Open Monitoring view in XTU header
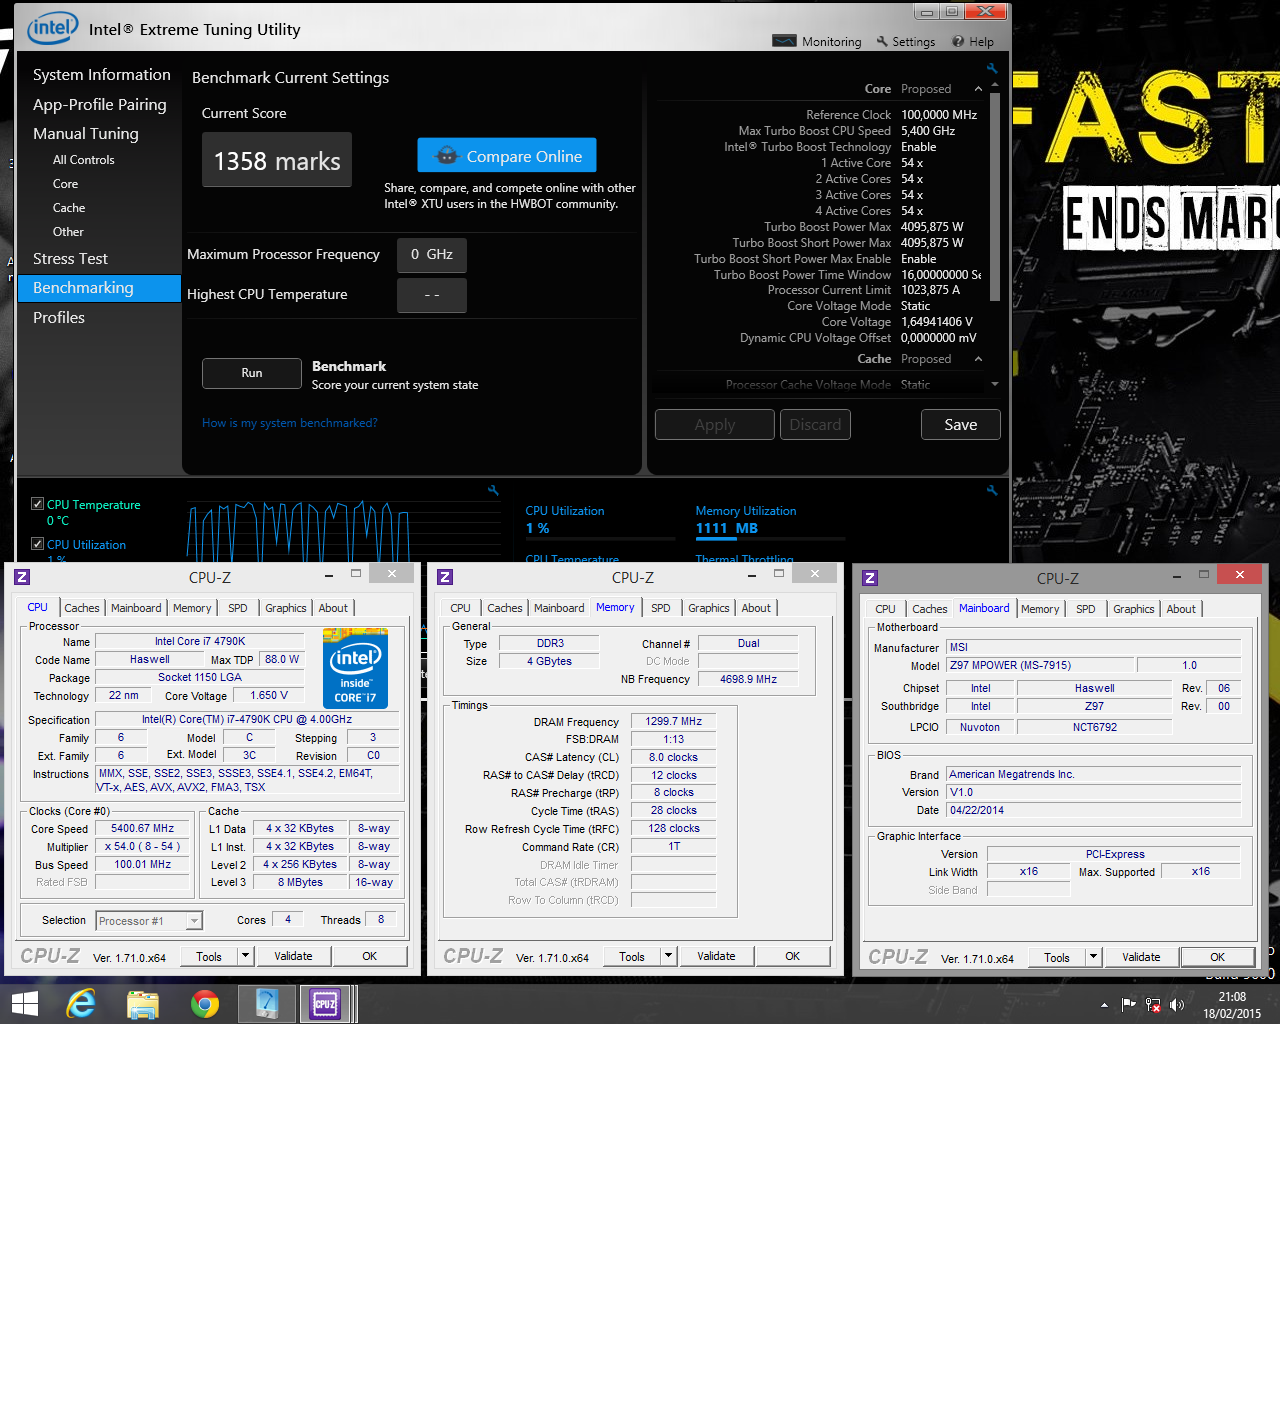Viewport: 1280px width, 1416px height. click(817, 41)
